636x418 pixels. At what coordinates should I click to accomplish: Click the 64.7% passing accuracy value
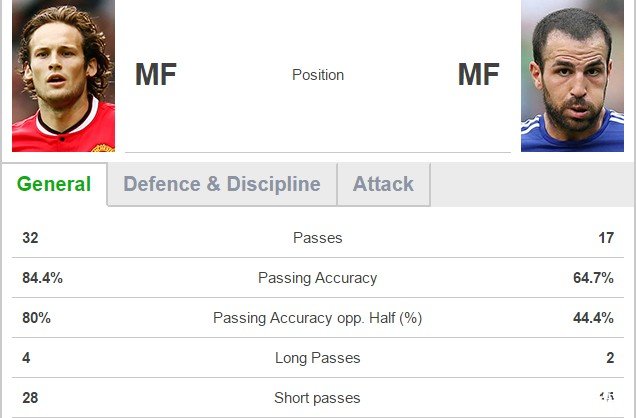(x=593, y=278)
